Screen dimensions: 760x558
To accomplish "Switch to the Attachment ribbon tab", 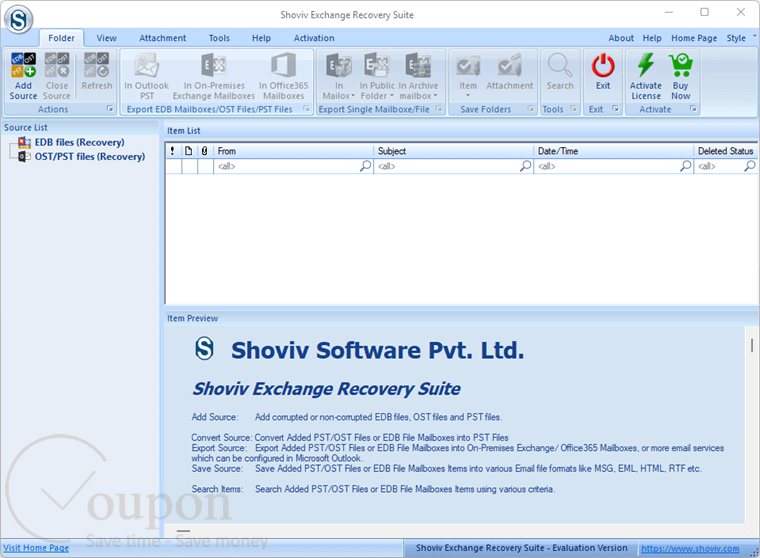I will coord(162,38).
